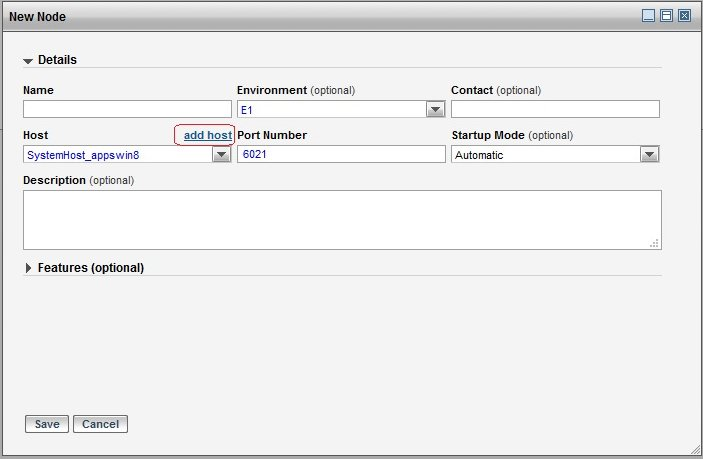Click the Port Number field showing 6021
The image size is (703, 459).
[341, 154]
